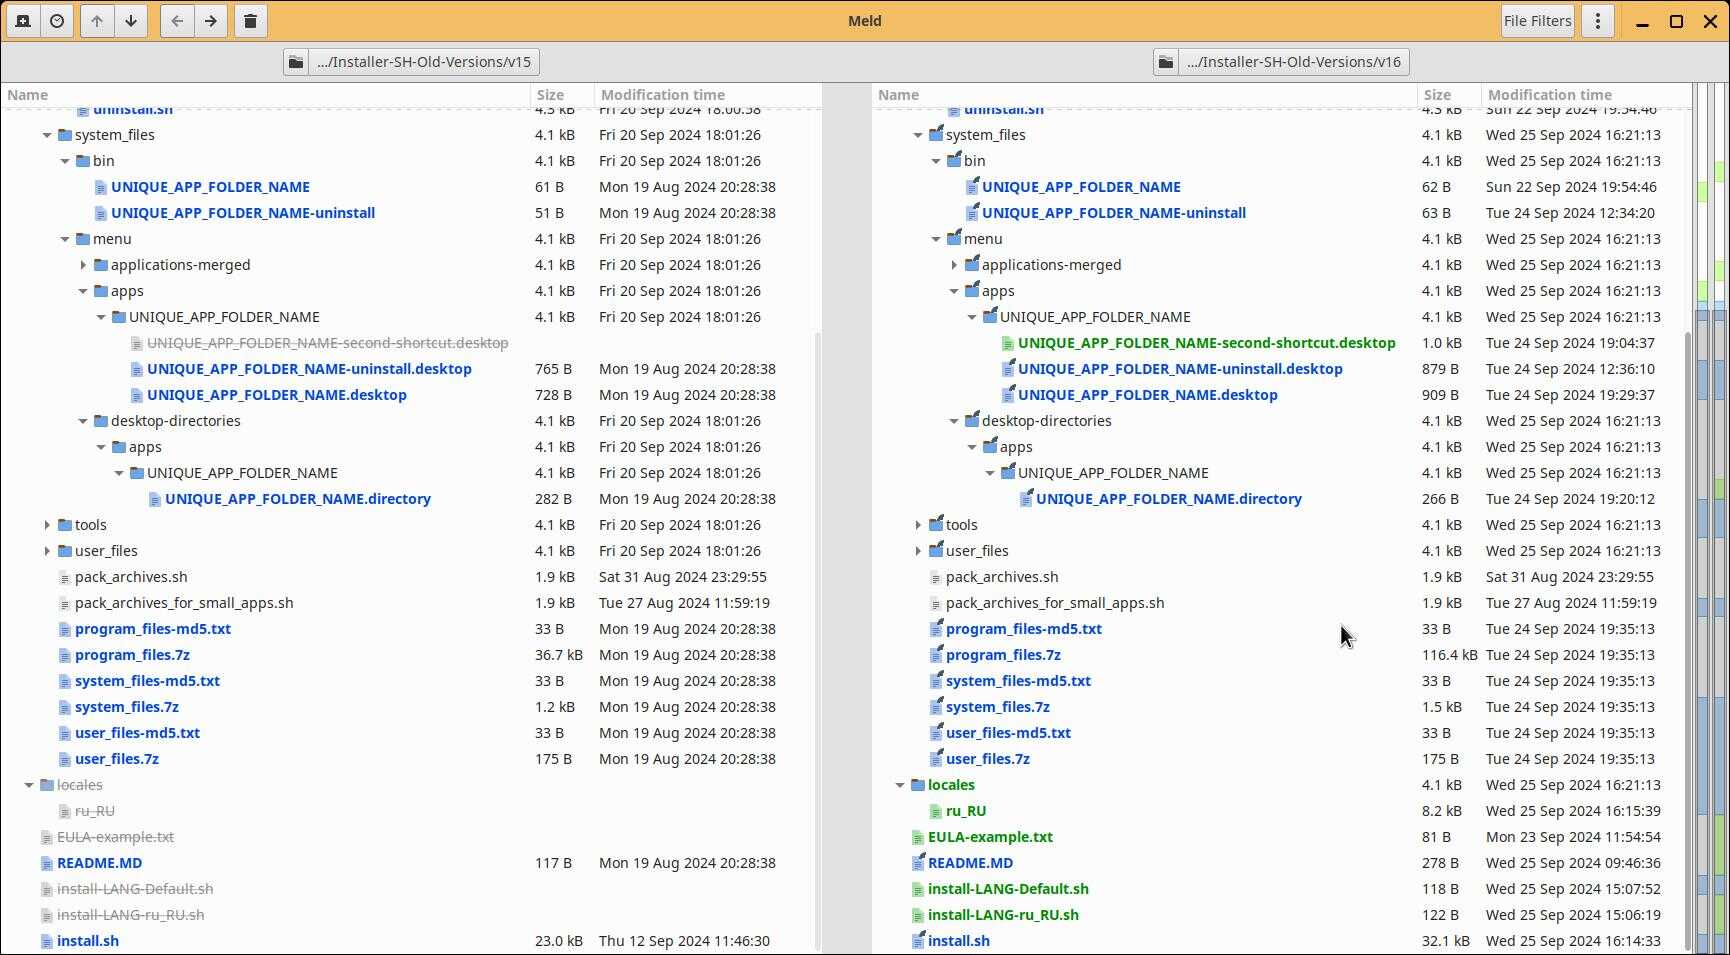The image size is (1730, 955).
Task: Copy selected item to the right pane
Action: [x=211, y=21]
